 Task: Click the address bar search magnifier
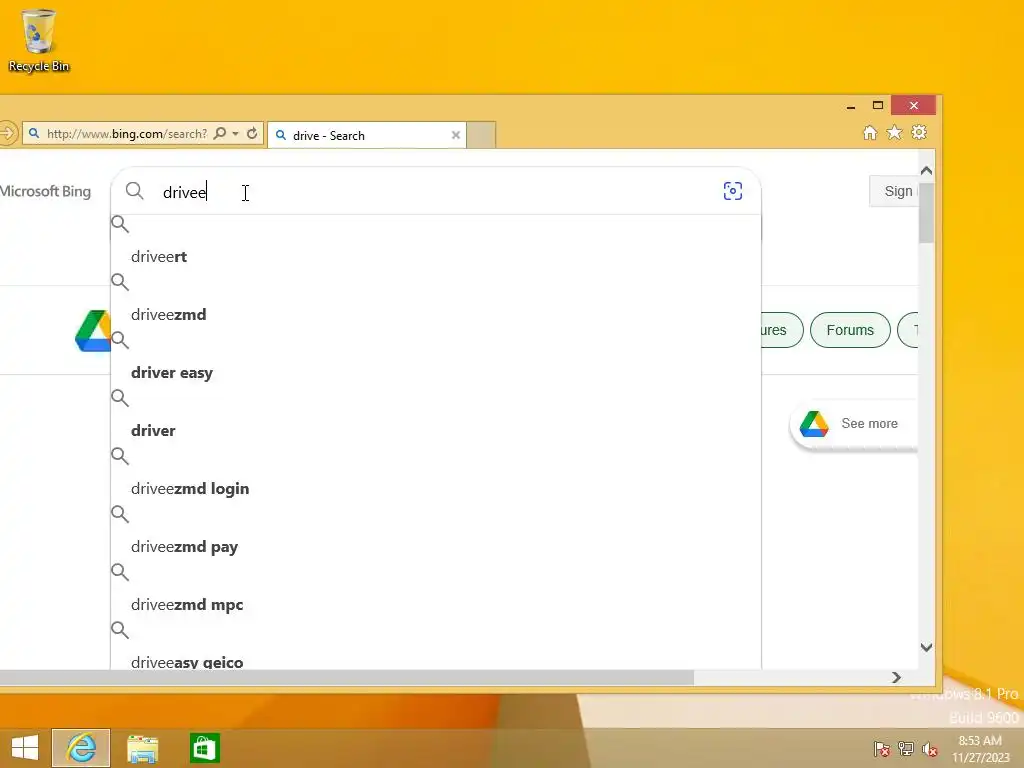(220, 133)
